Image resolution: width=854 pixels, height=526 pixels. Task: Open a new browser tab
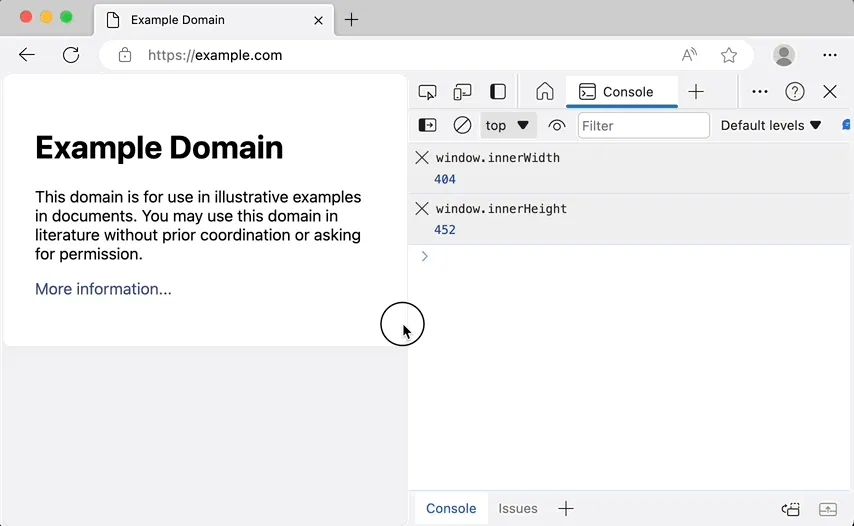[x=352, y=20]
